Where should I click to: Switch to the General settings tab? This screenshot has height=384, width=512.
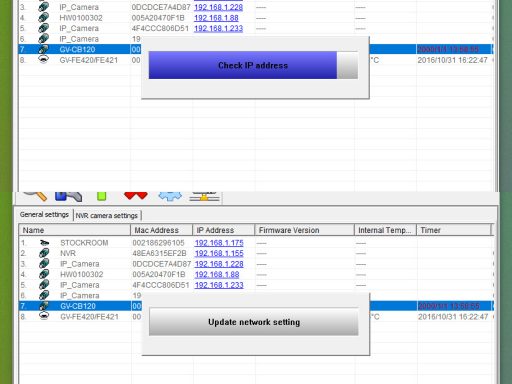click(44, 215)
